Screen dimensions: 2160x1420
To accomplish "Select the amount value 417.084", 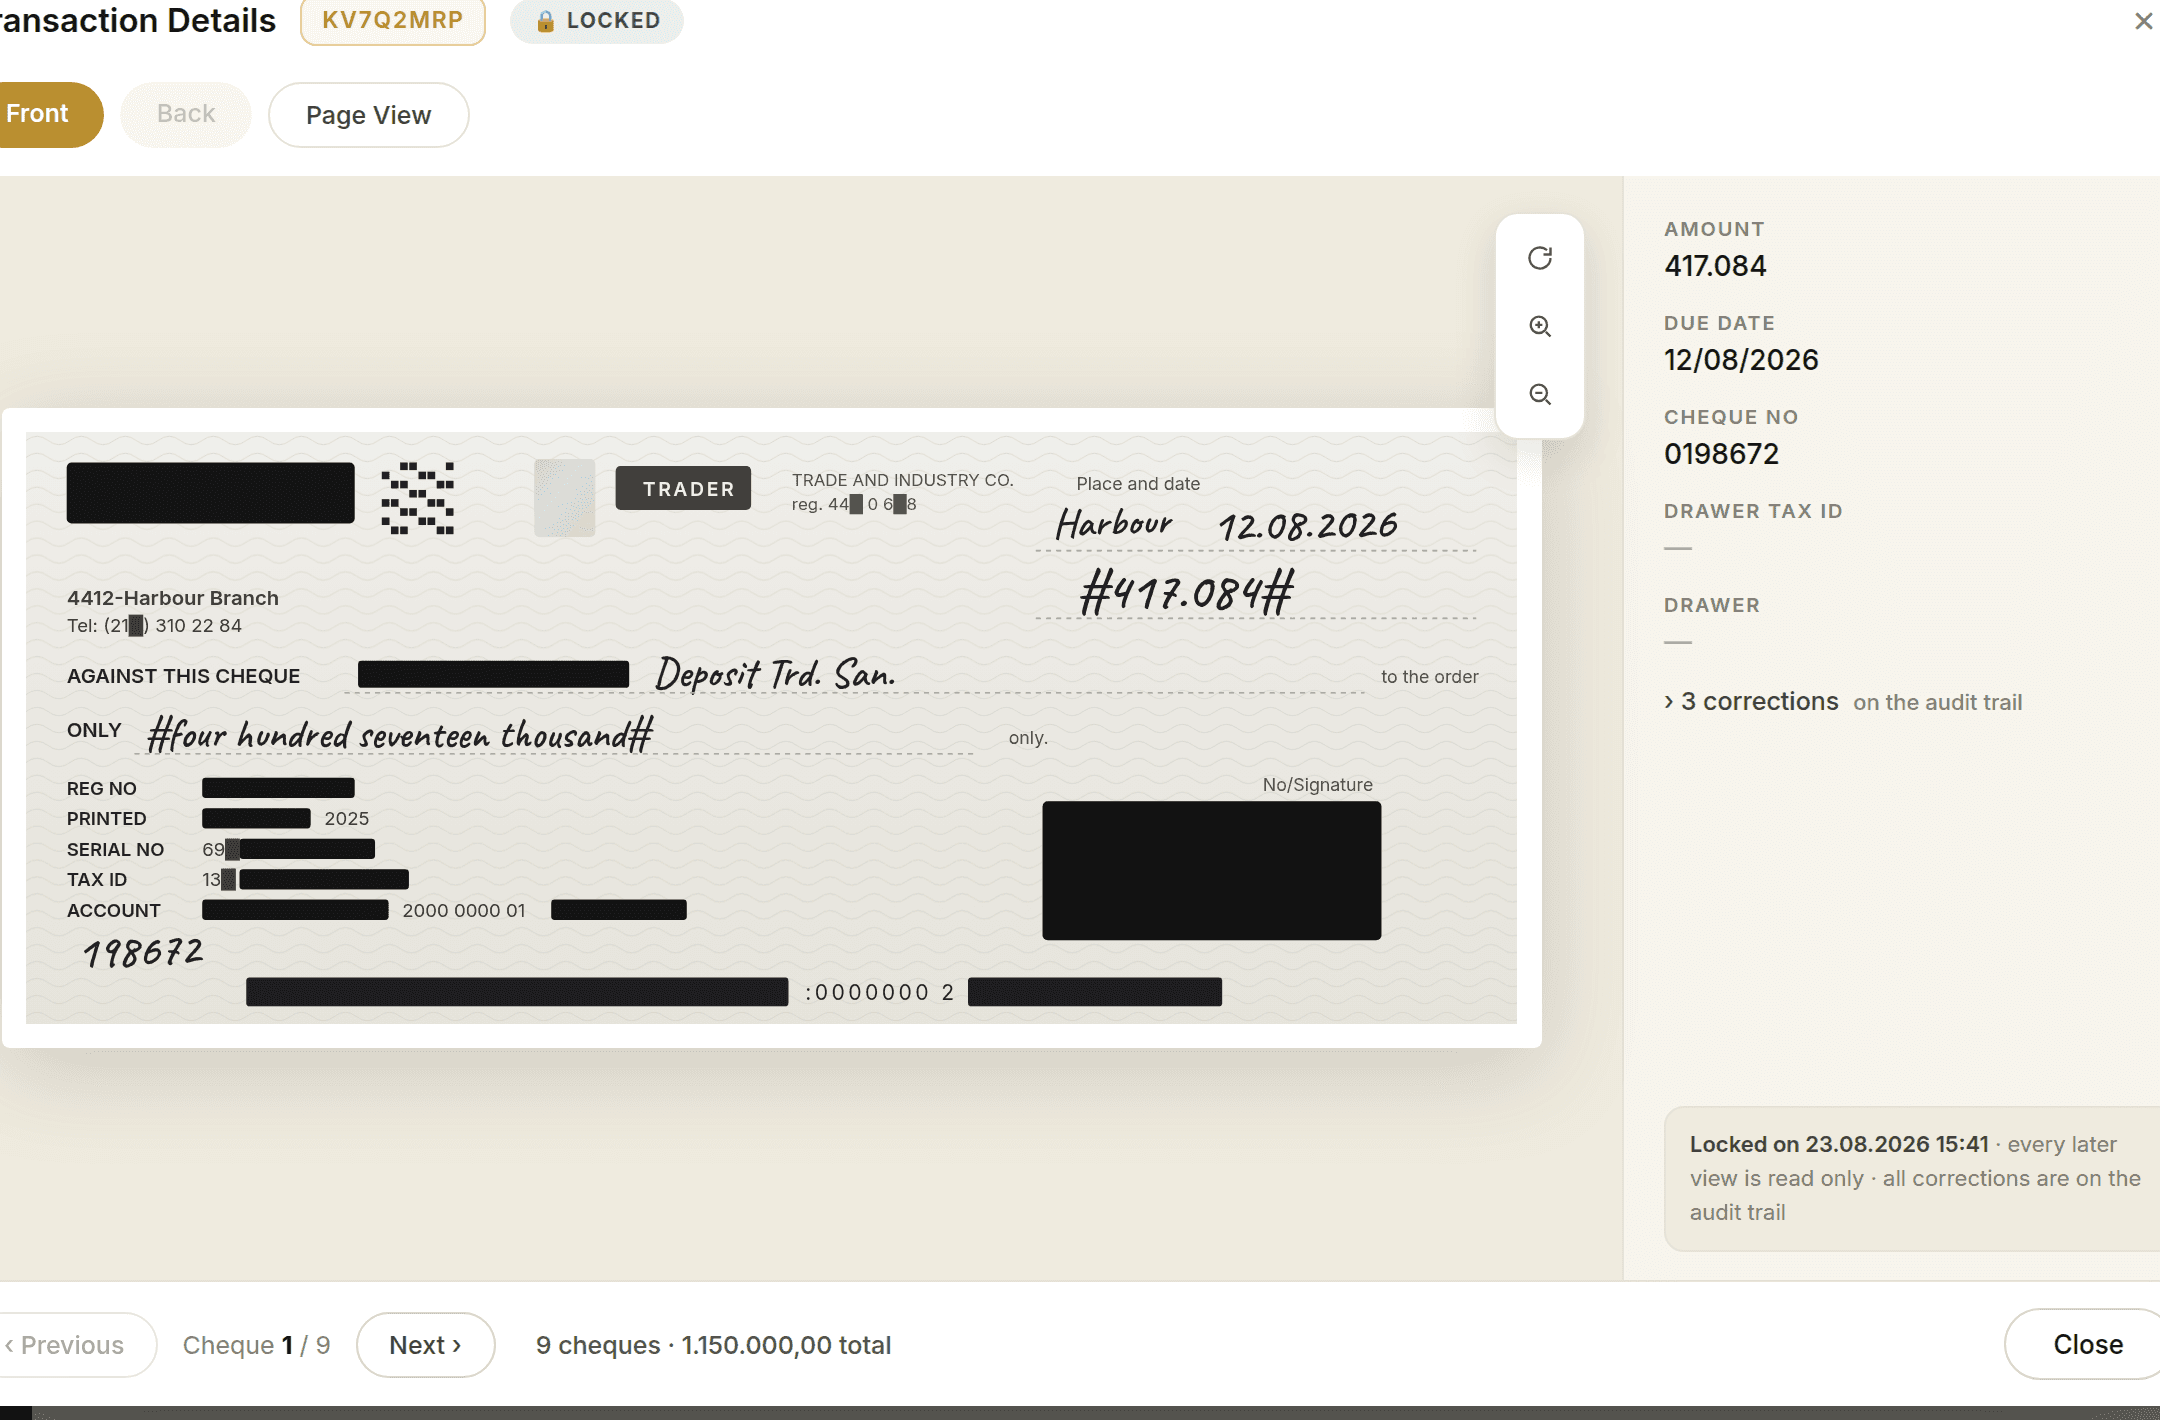I will (x=1715, y=266).
